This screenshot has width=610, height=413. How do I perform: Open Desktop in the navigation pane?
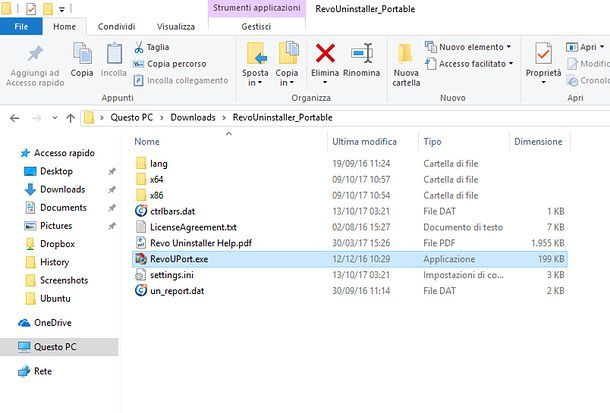point(49,171)
